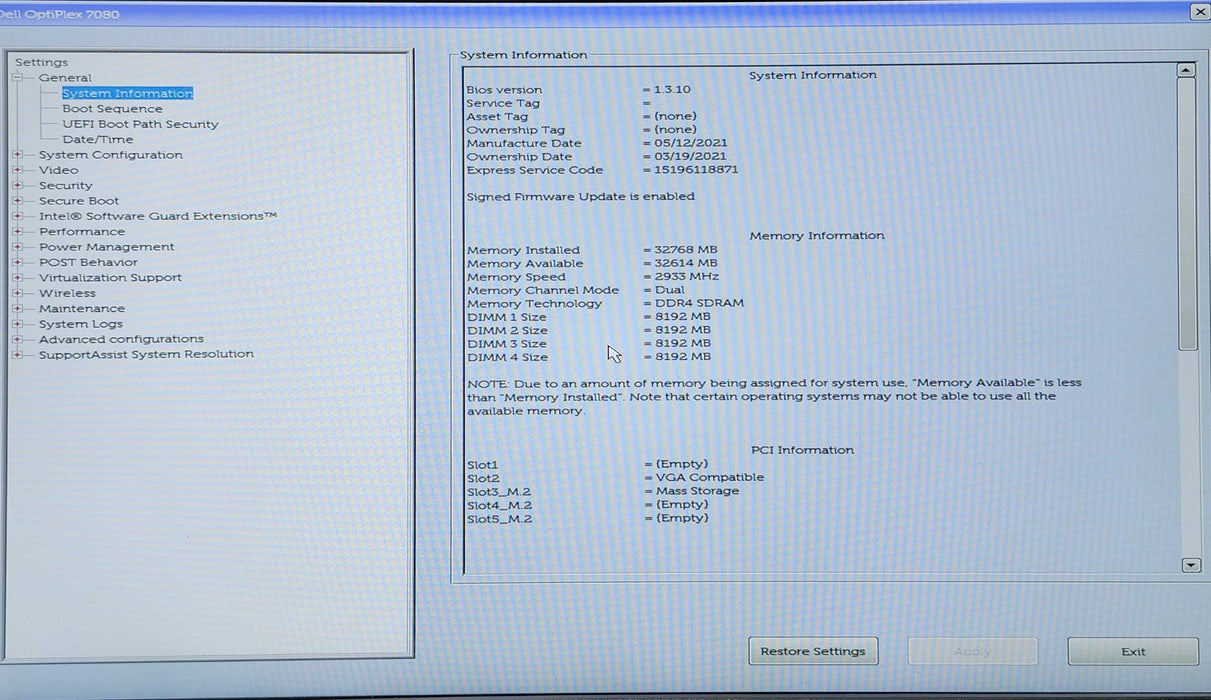Select System Information in the tree
This screenshot has height=700, width=1211.
[x=127, y=93]
